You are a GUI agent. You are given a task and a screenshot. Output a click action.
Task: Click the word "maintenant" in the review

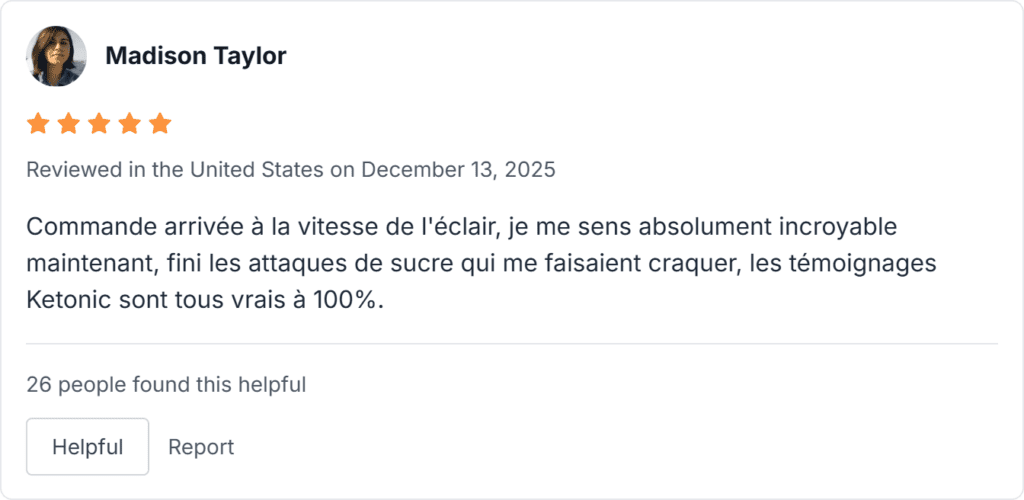click(89, 264)
